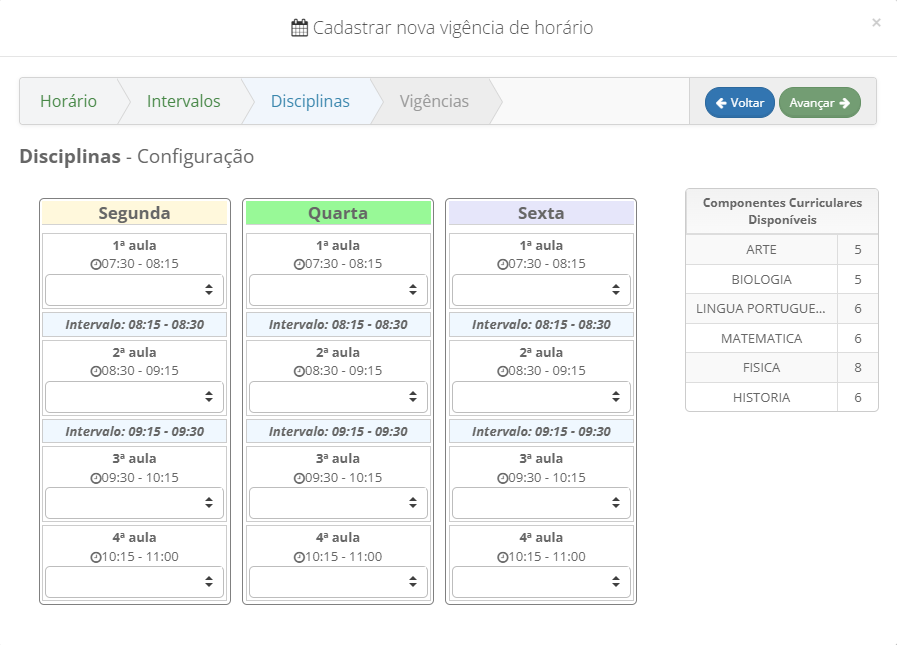Image resolution: width=897 pixels, height=645 pixels.
Task: Click clock icon of Quarta 4ª aula
Action: click(299, 557)
